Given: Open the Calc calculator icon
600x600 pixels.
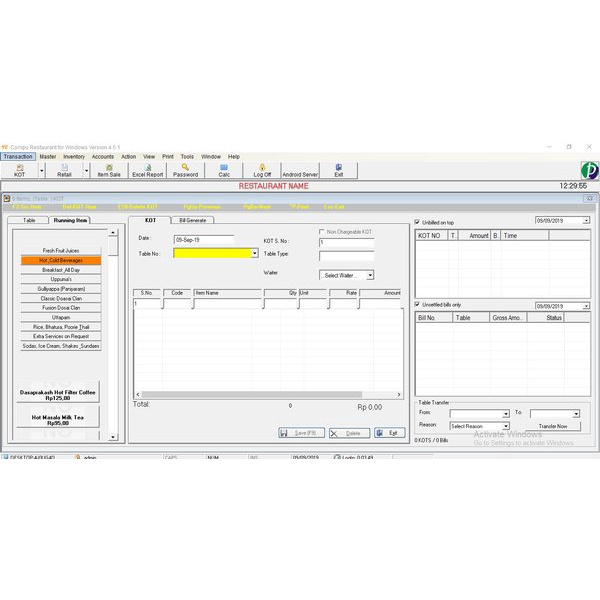Looking at the screenshot, I should (224, 170).
